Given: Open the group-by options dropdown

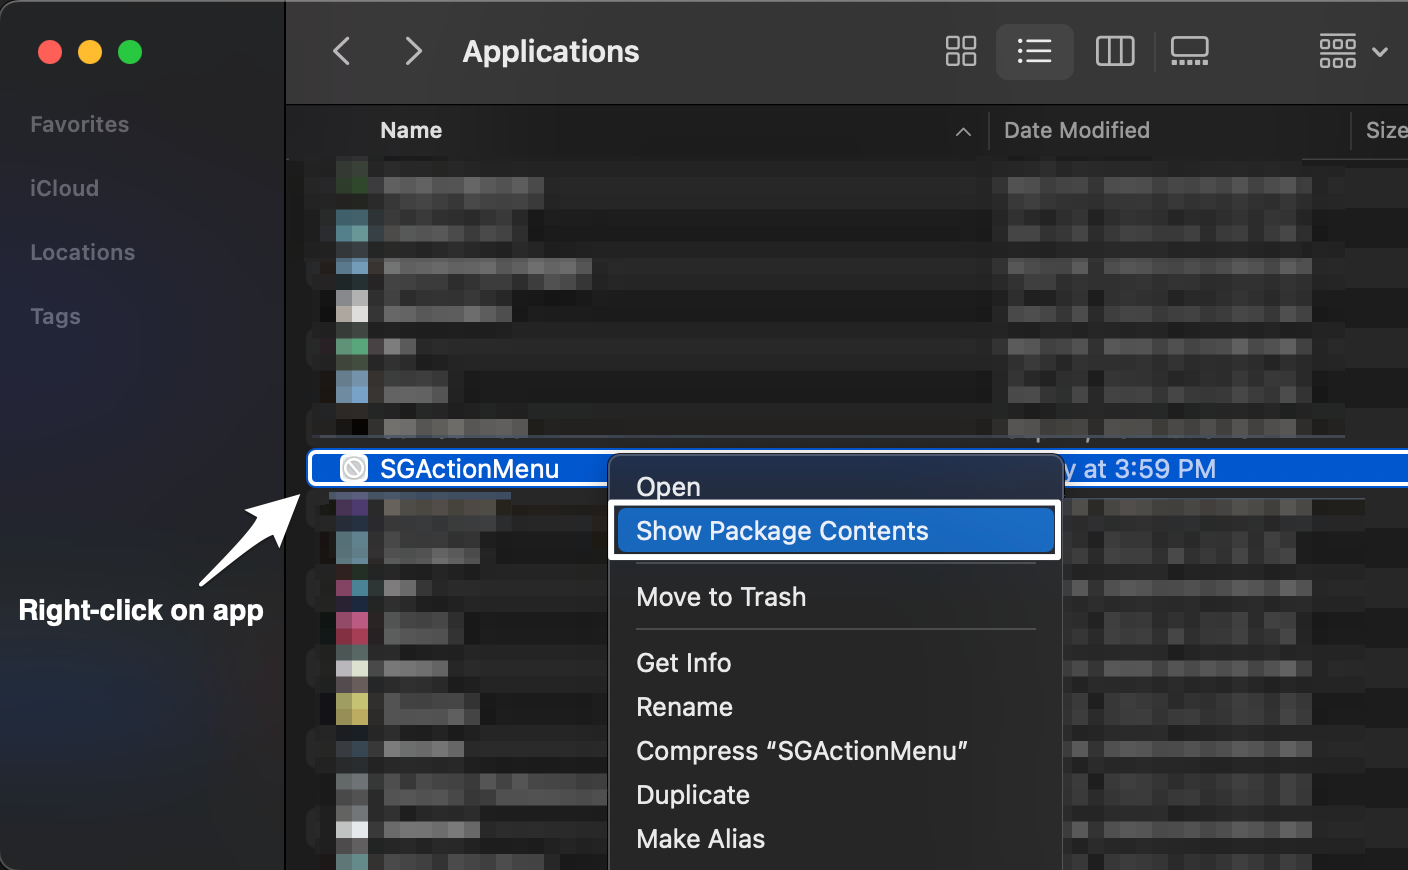Looking at the screenshot, I should click(x=1352, y=51).
